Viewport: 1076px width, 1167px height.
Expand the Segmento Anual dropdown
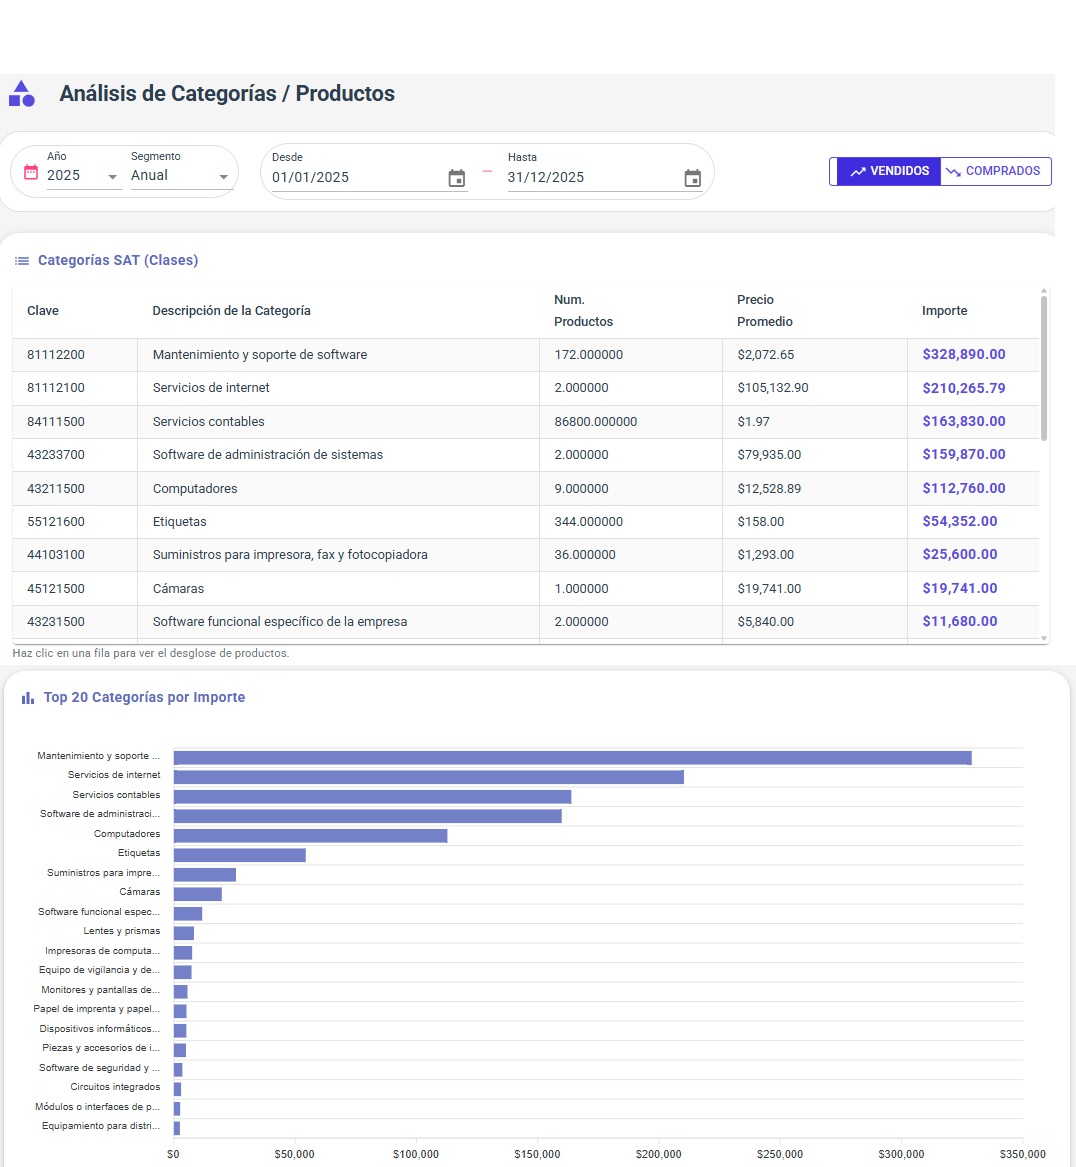click(x=180, y=176)
